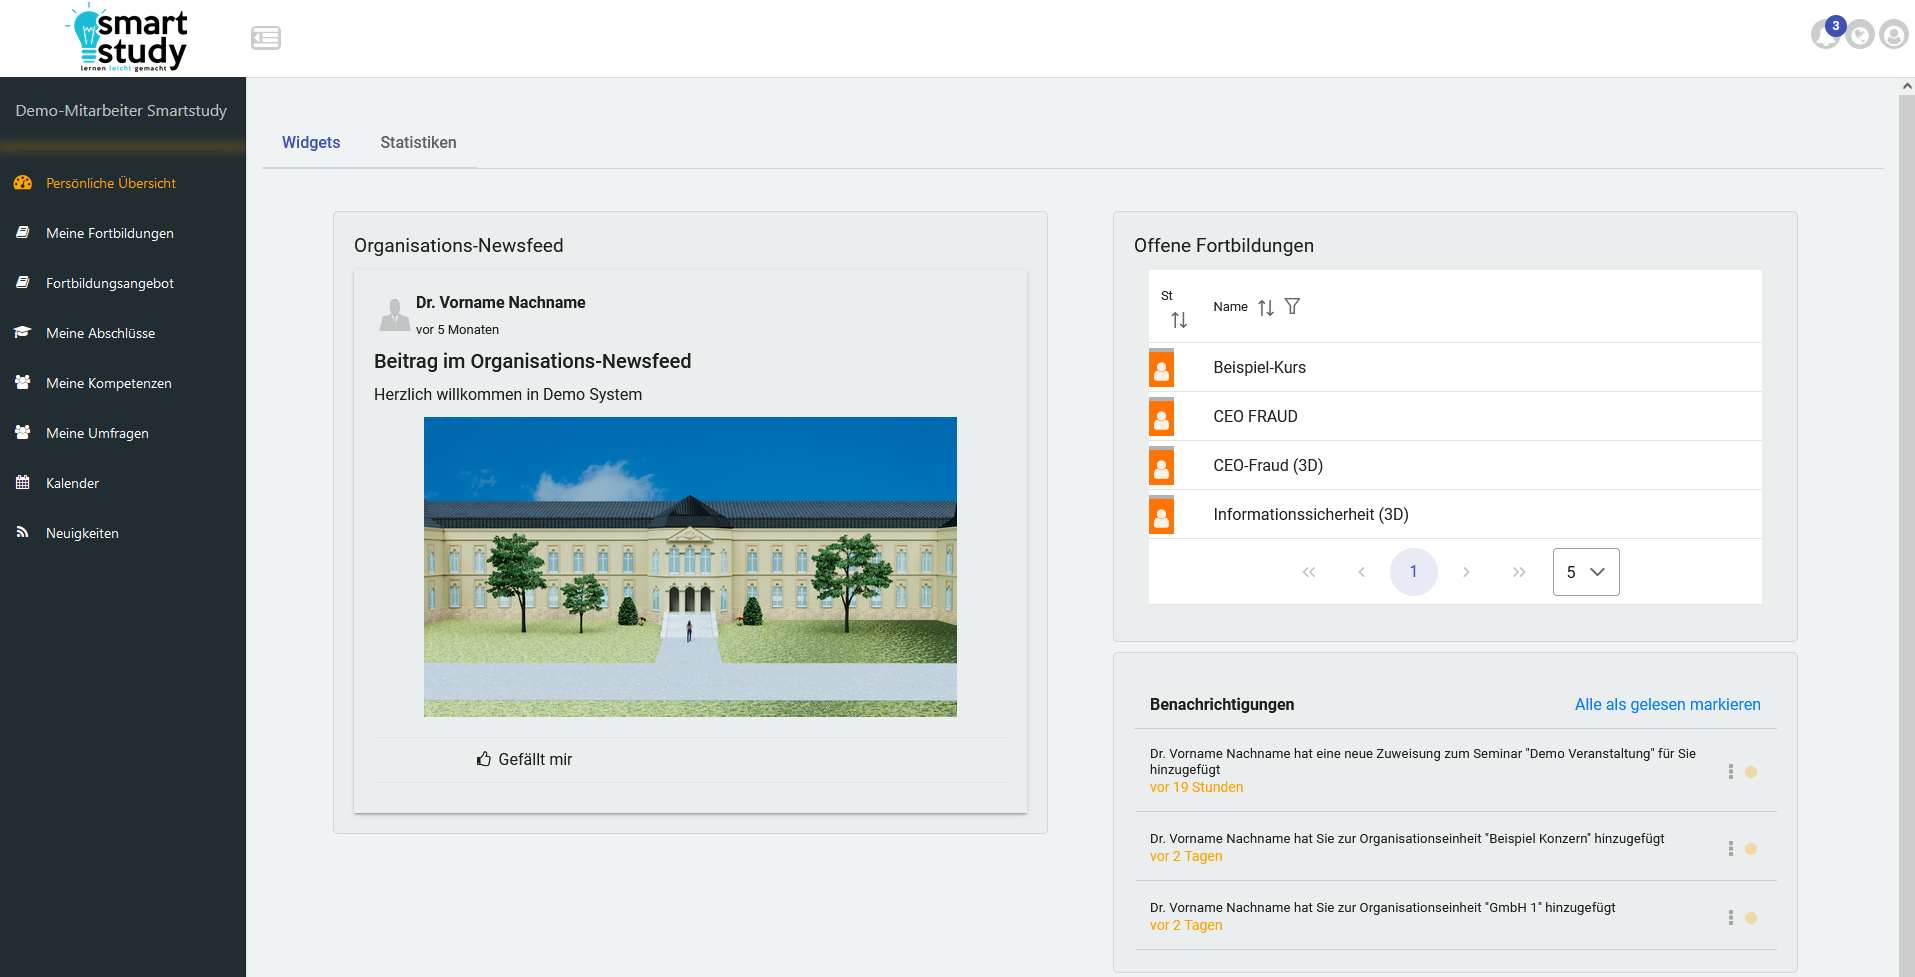Click the vertical page scrollbar
The height and width of the screenshot is (977, 1915).
coord(1906,500)
